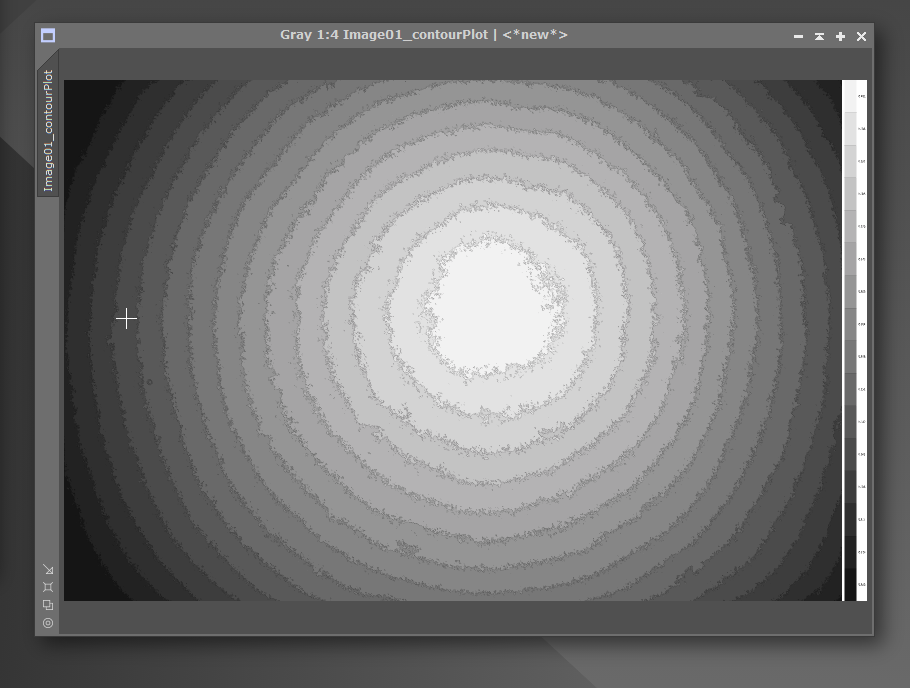Image resolution: width=910 pixels, height=688 pixels.
Task: Click the diagonal arrow icon in the left strip
Action: (48, 569)
